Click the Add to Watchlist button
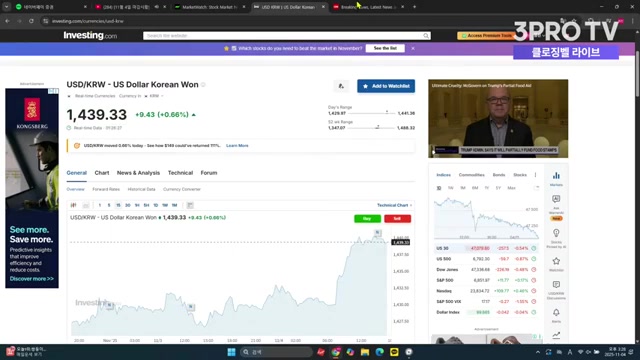640x360 pixels. point(386,86)
